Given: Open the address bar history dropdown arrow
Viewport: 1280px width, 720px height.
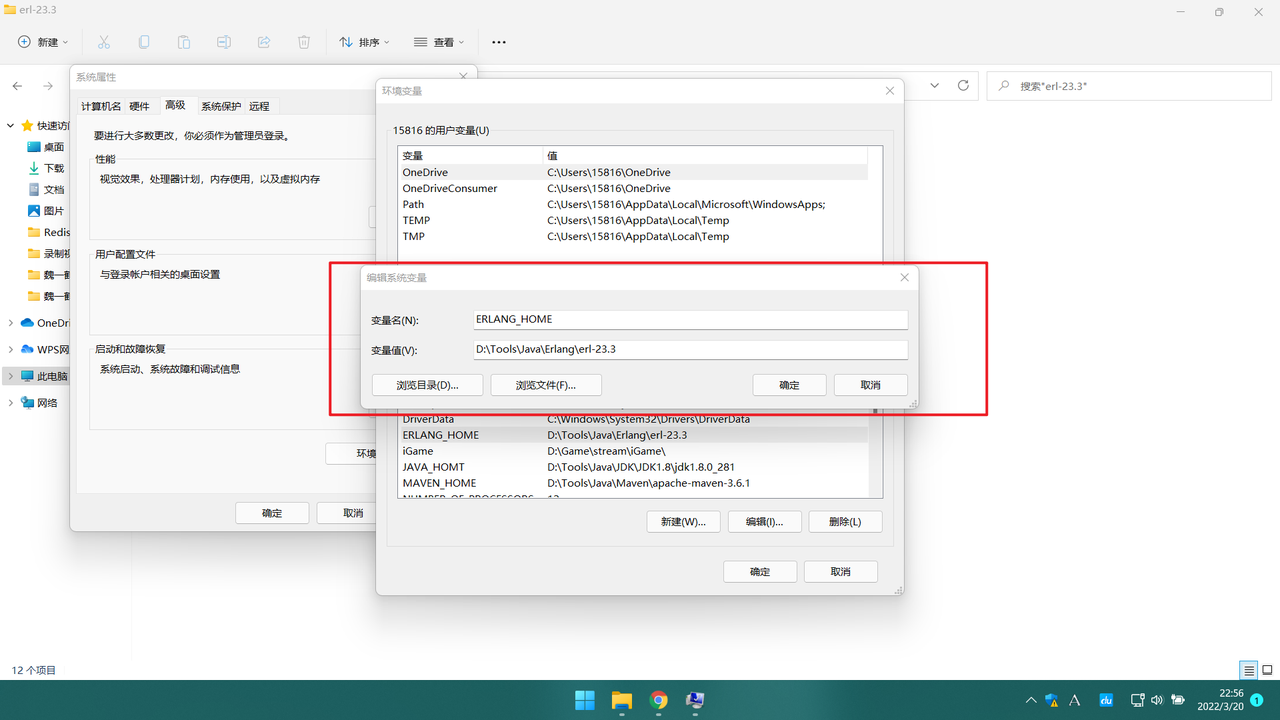Looking at the screenshot, I should 934,86.
